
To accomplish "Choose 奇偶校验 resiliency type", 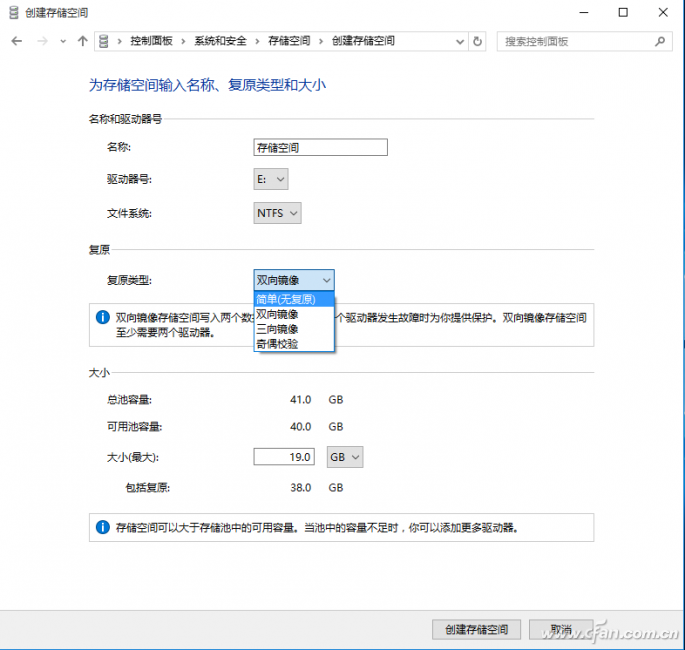I will (x=294, y=344).
